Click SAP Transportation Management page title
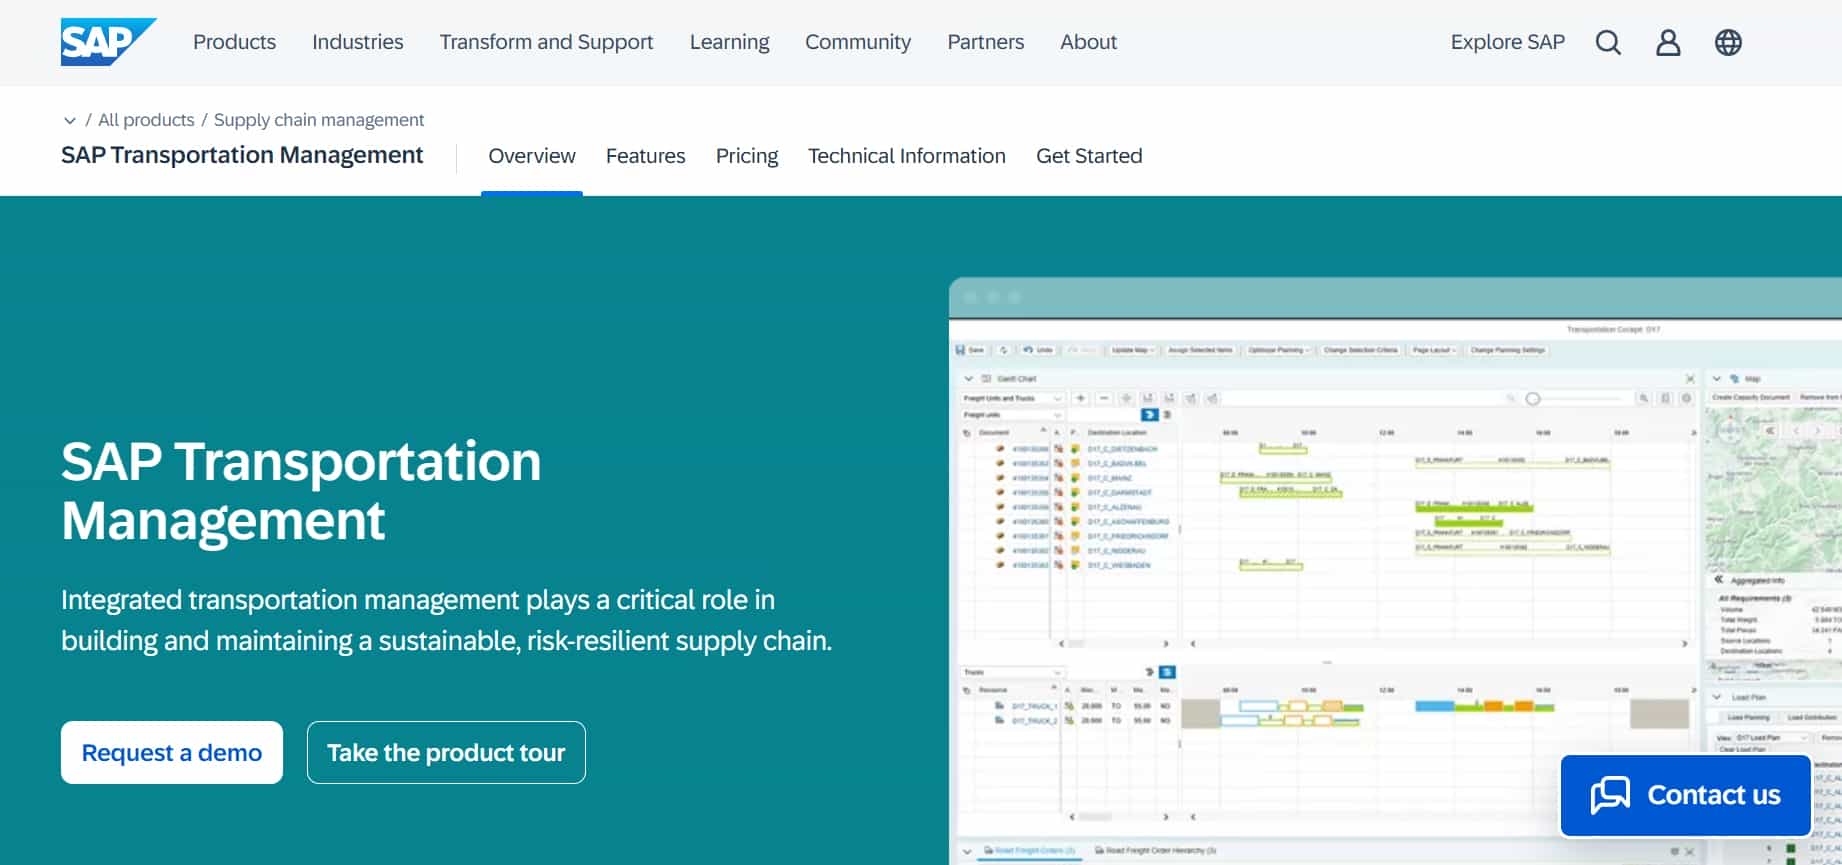The width and height of the screenshot is (1842, 865). click(x=242, y=155)
